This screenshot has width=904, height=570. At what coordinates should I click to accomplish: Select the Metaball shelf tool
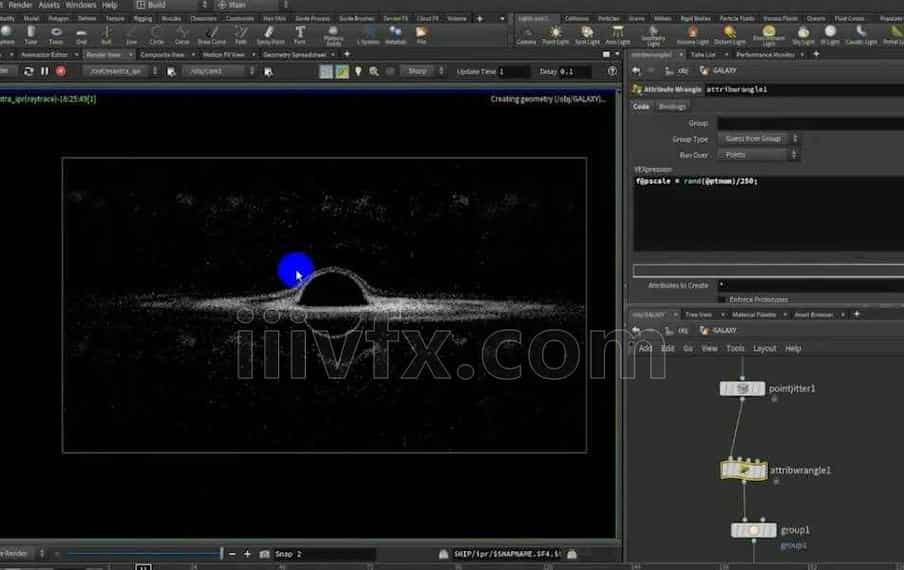coord(395,35)
